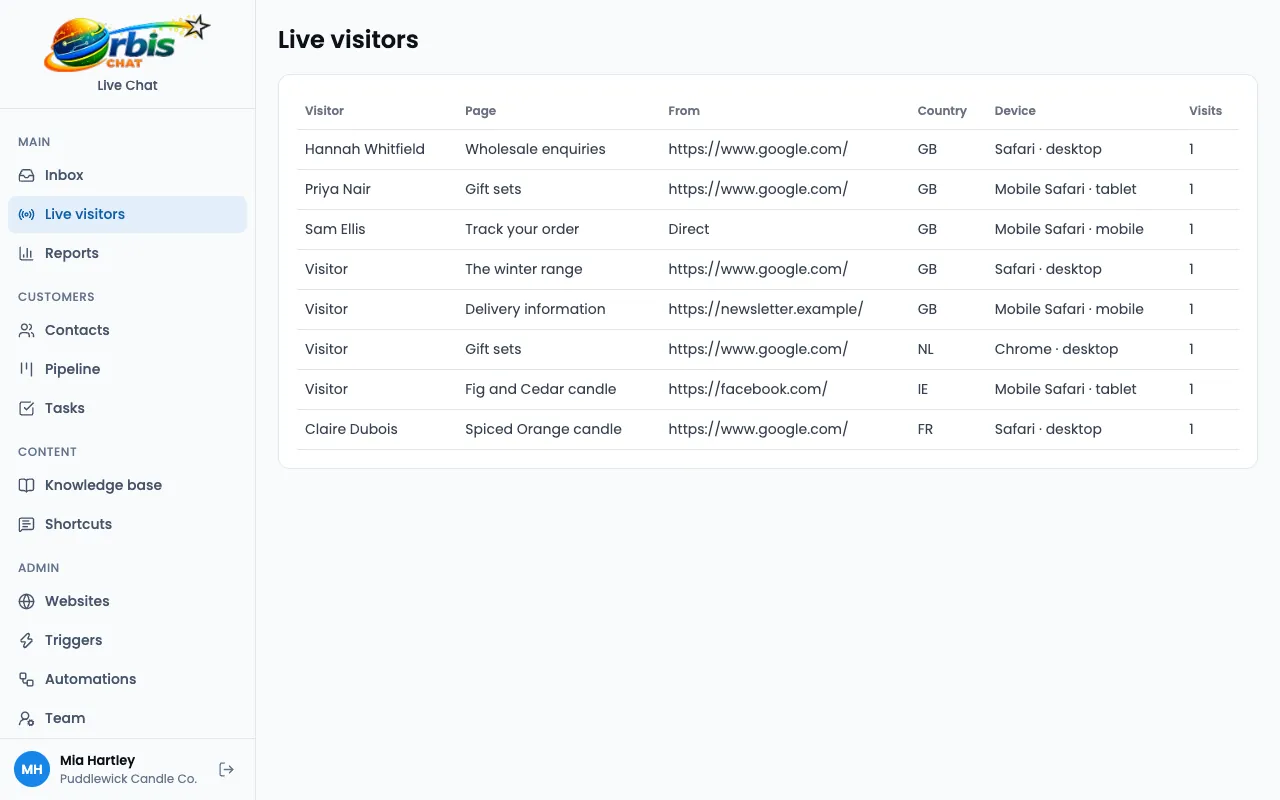Click the "The winter range" page cell
Viewport: 1280px width, 800px height.
[524, 269]
